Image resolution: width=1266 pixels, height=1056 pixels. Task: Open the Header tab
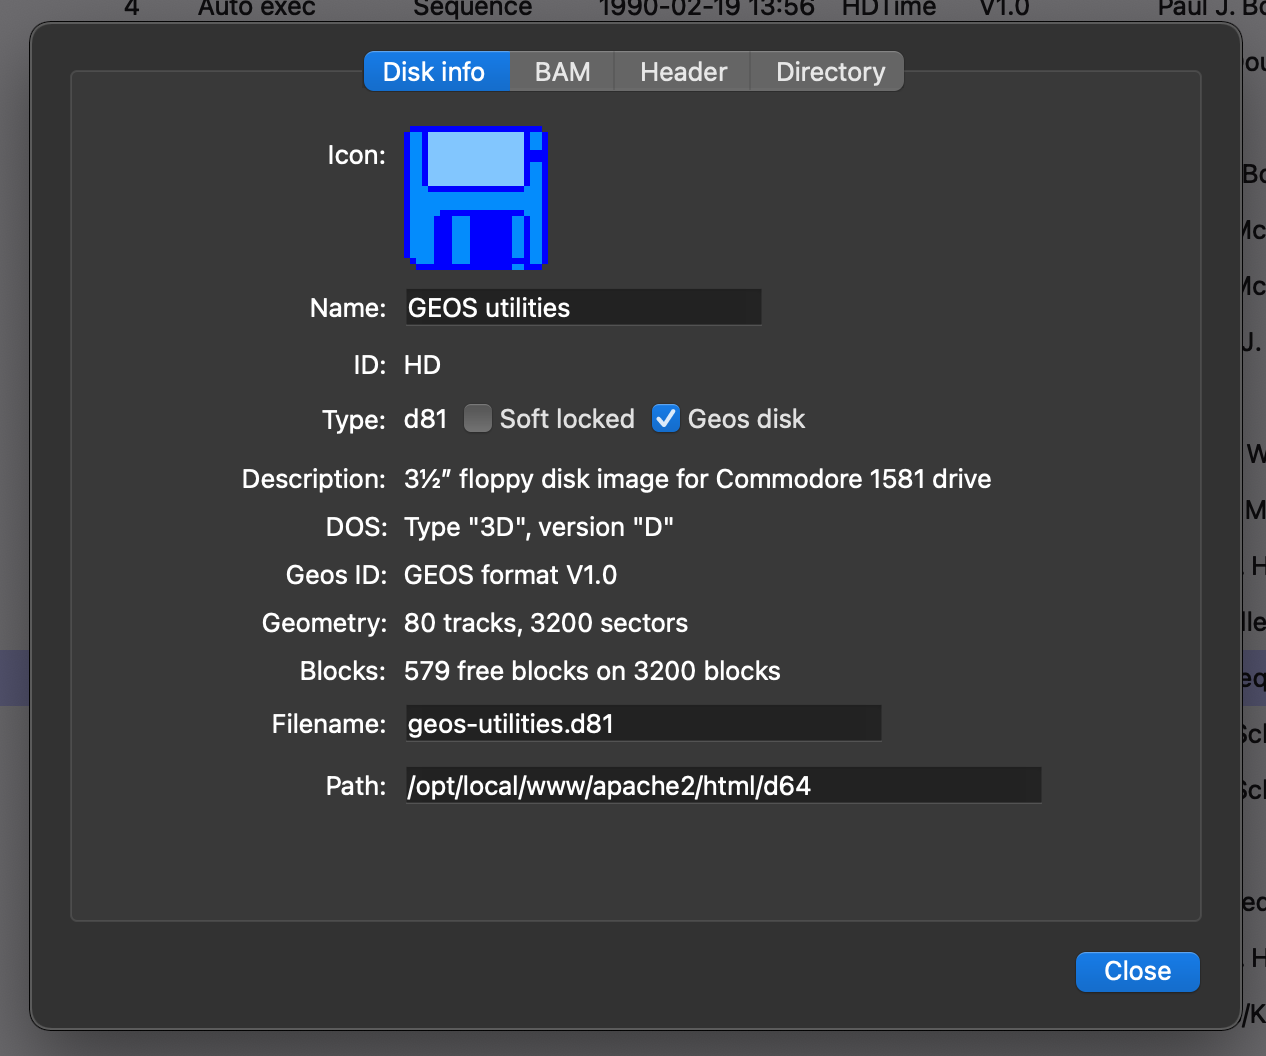tap(683, 72)
